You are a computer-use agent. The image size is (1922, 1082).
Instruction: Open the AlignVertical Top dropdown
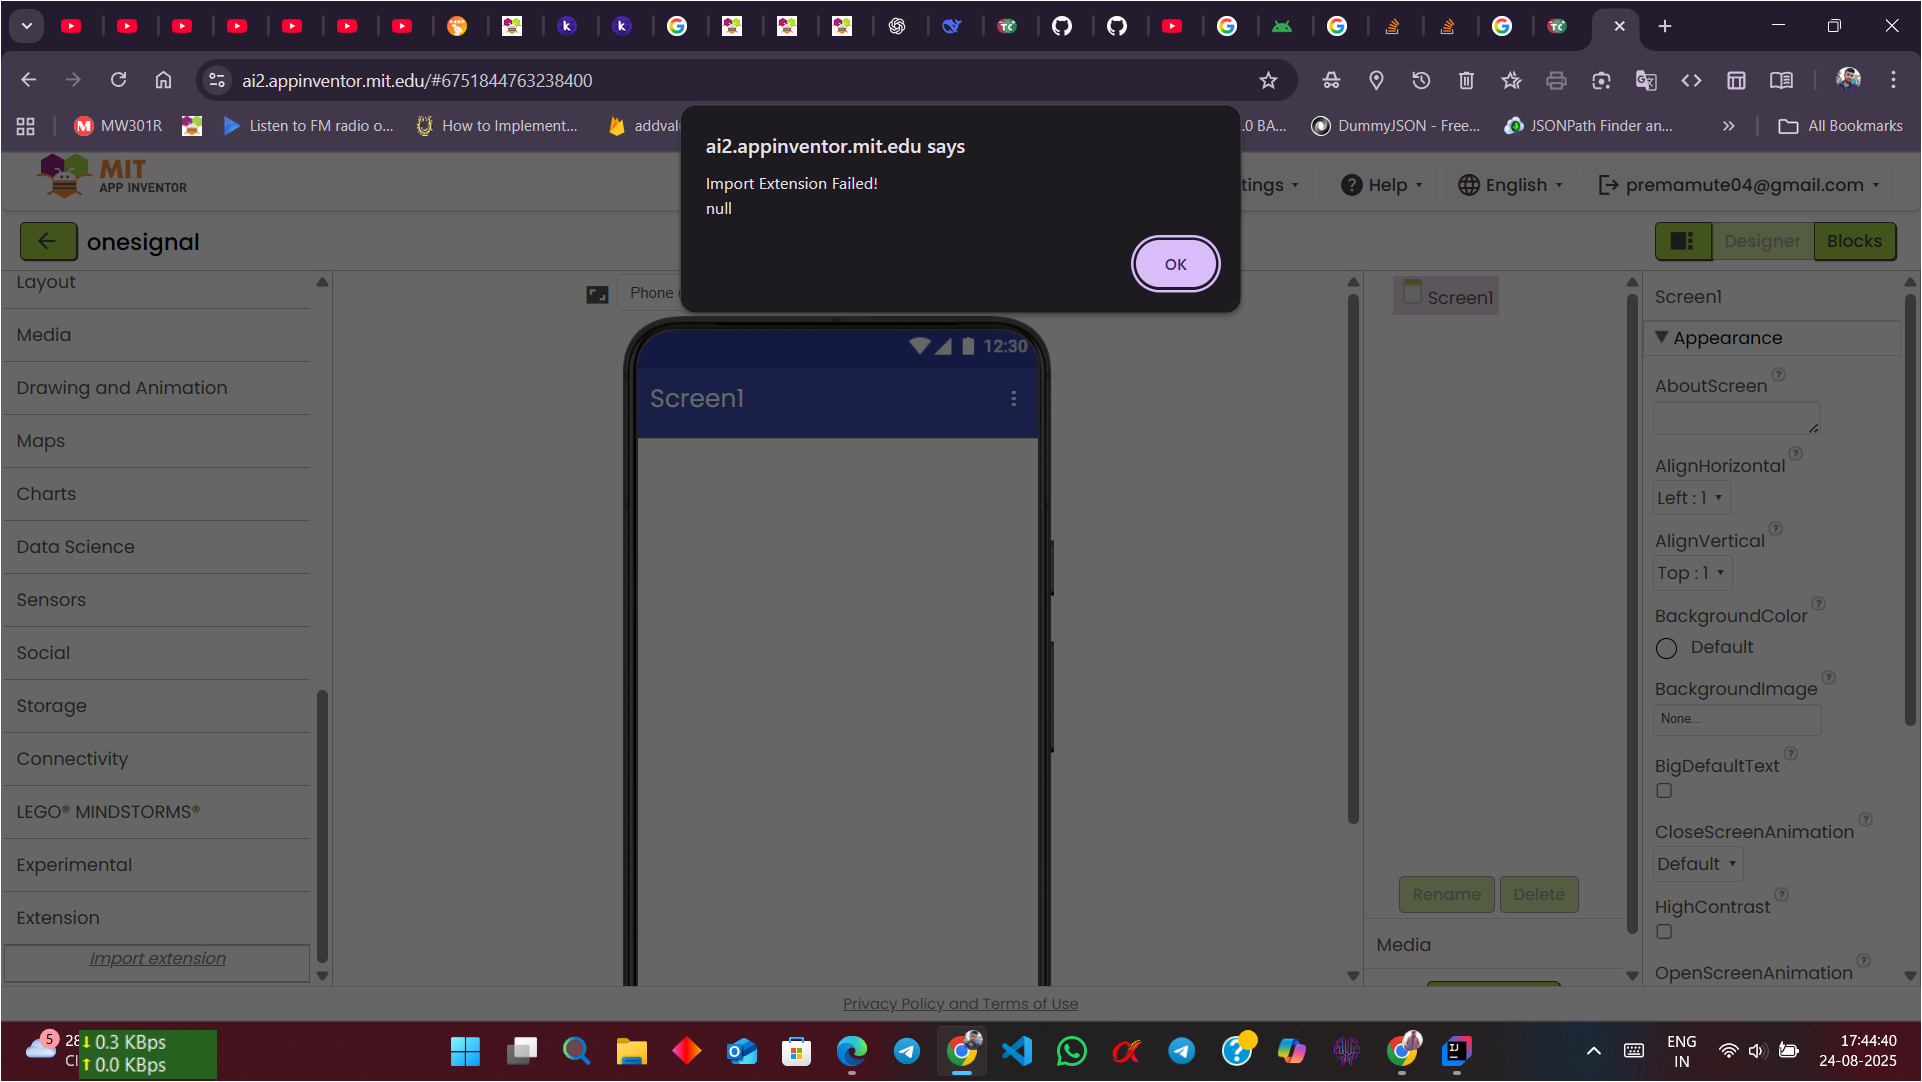coord(1691,573)
